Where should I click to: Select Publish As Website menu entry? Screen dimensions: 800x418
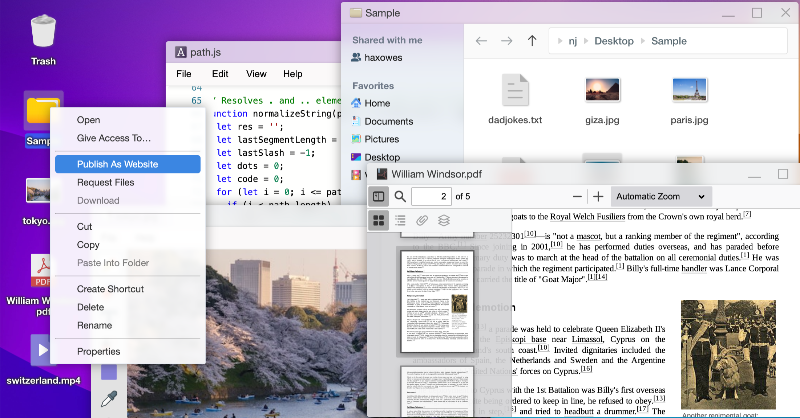coord(128,164)
